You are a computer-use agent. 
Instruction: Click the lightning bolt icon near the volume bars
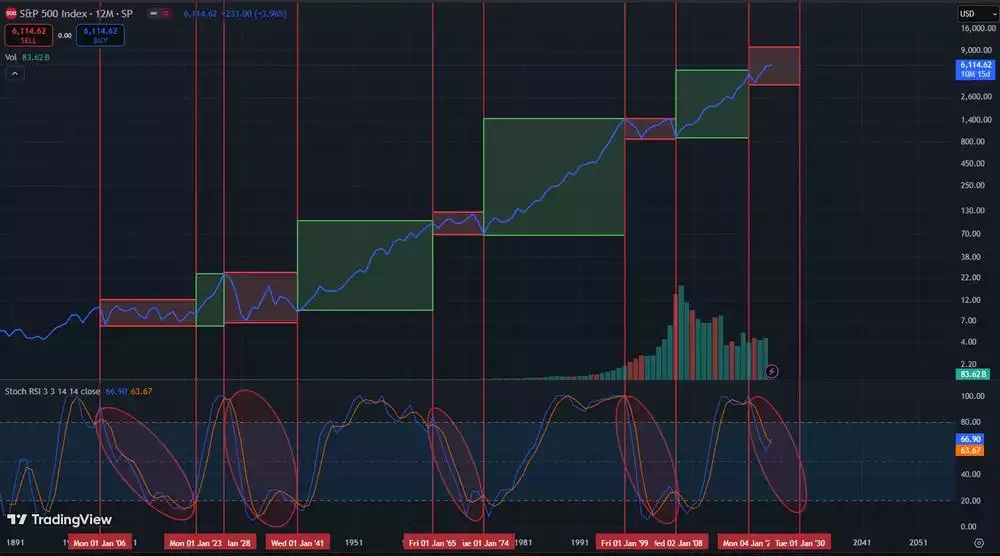click(x=771, y=371)
